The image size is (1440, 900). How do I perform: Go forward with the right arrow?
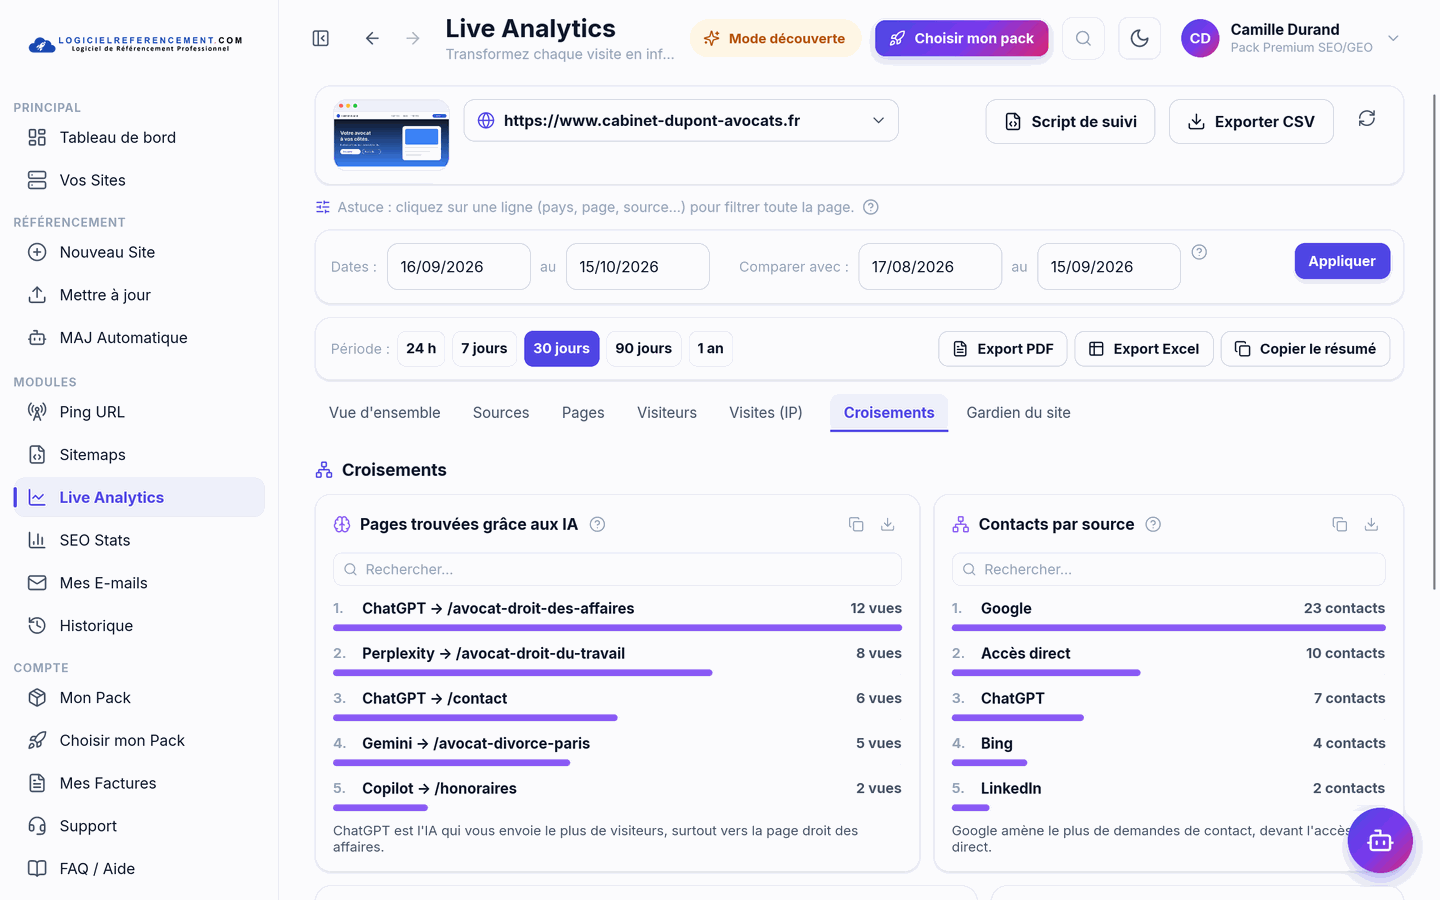(x=413, y=38)
